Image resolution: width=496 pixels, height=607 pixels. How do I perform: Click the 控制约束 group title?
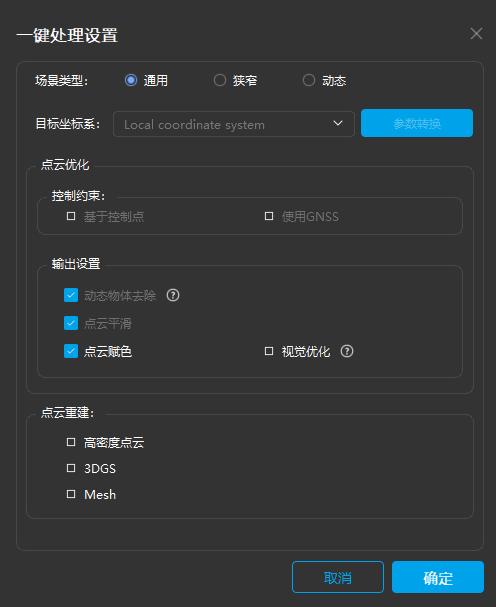(x=78, y=195)
